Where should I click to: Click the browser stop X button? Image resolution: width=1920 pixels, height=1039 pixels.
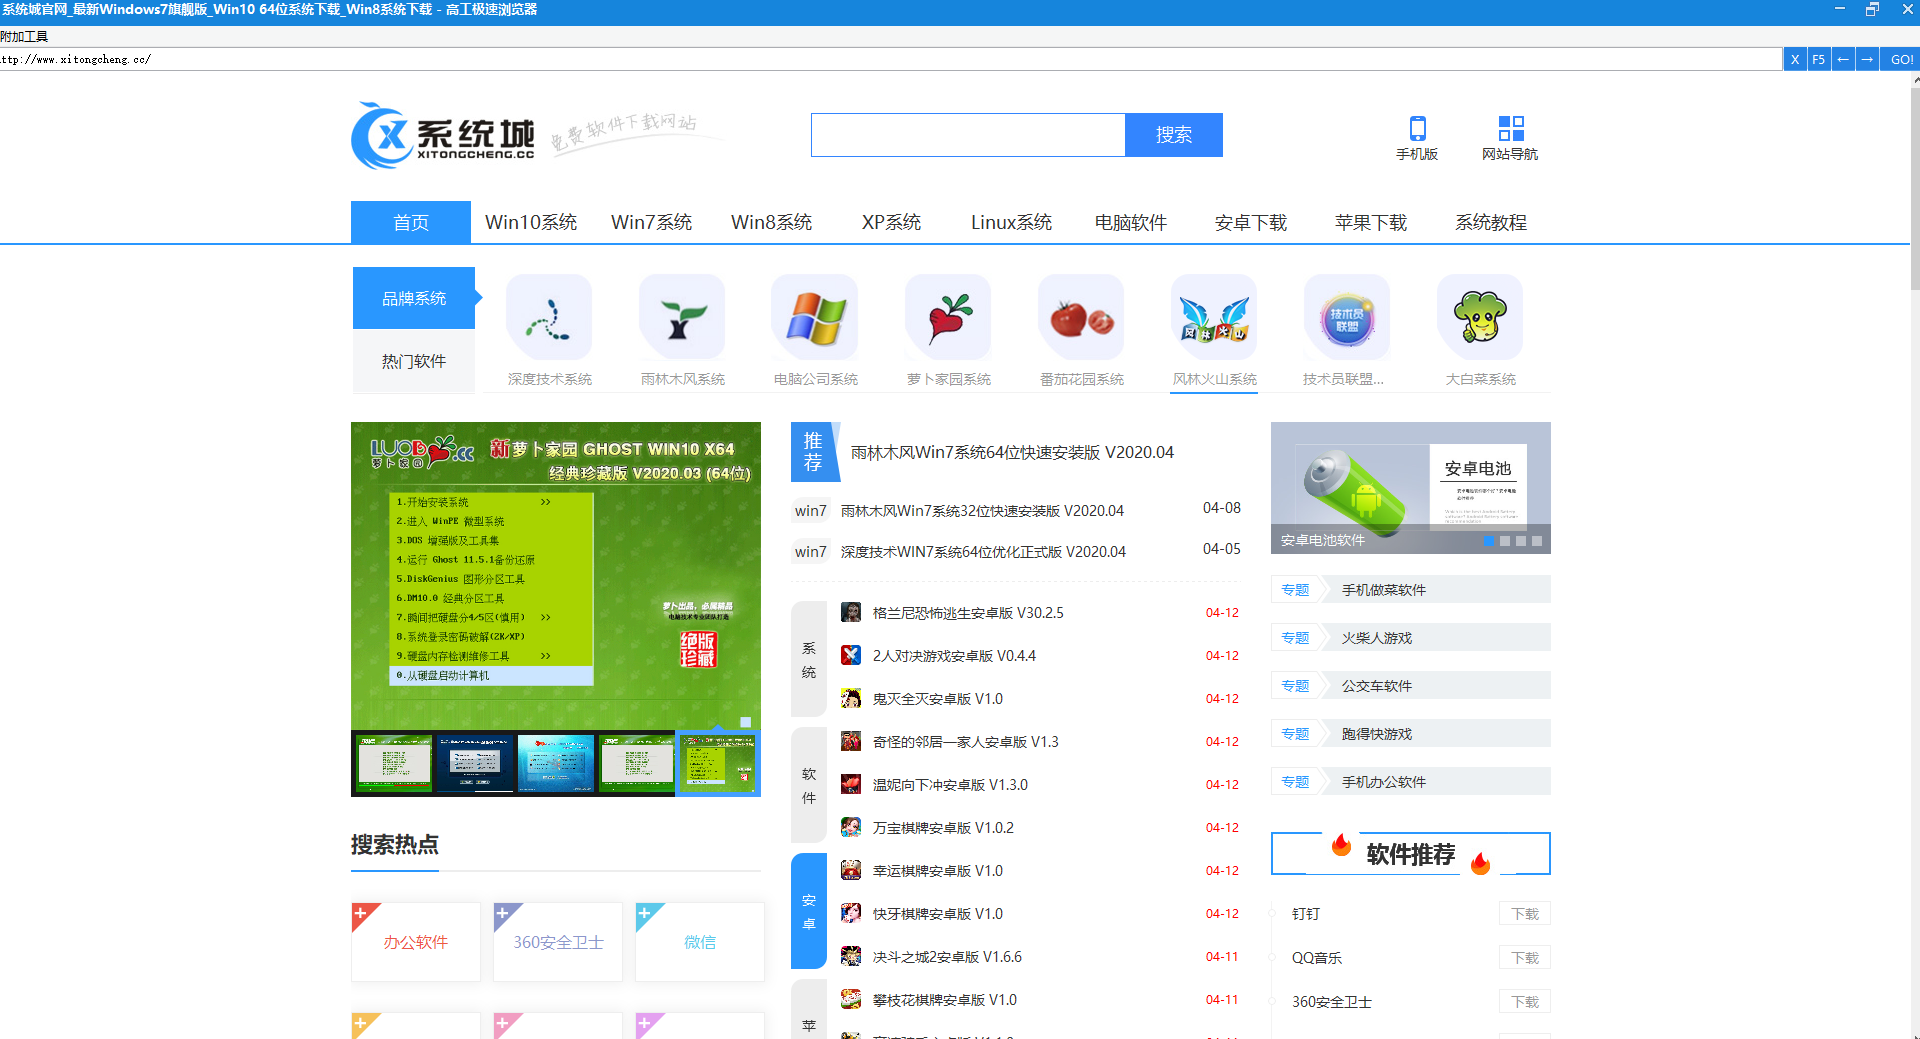[1795, 59]
